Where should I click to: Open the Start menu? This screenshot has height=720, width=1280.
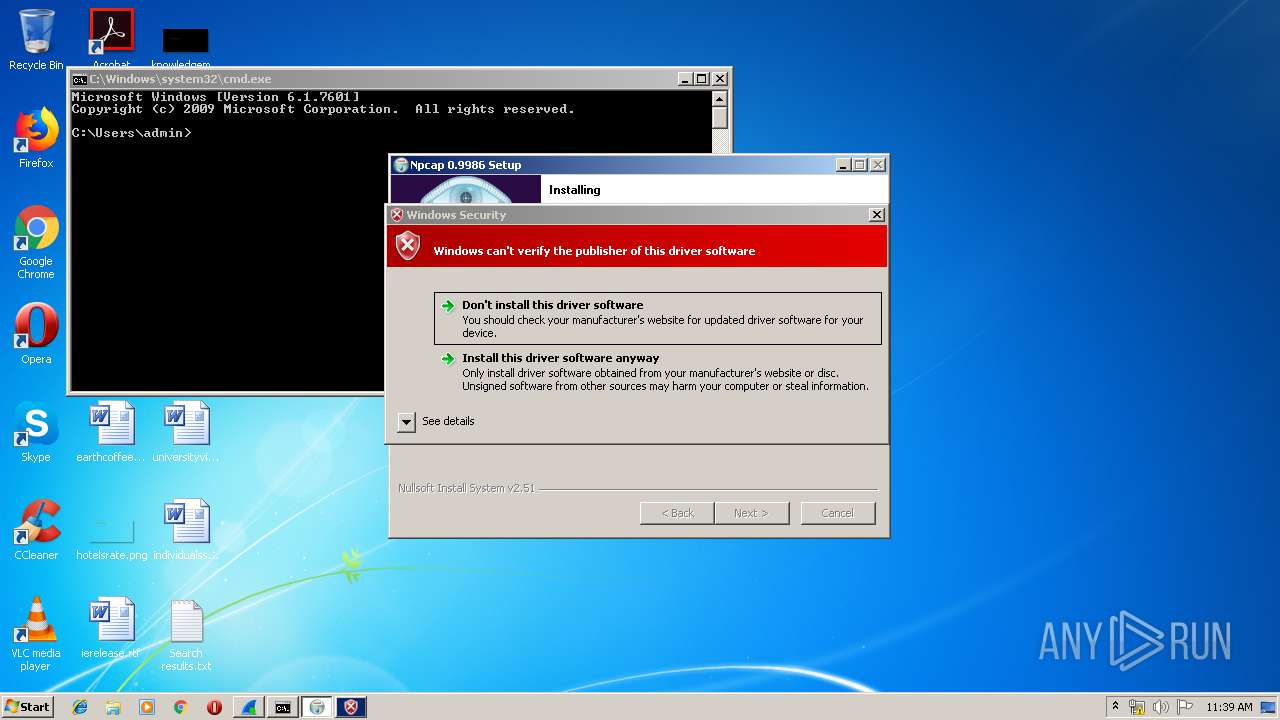point(27,707)
